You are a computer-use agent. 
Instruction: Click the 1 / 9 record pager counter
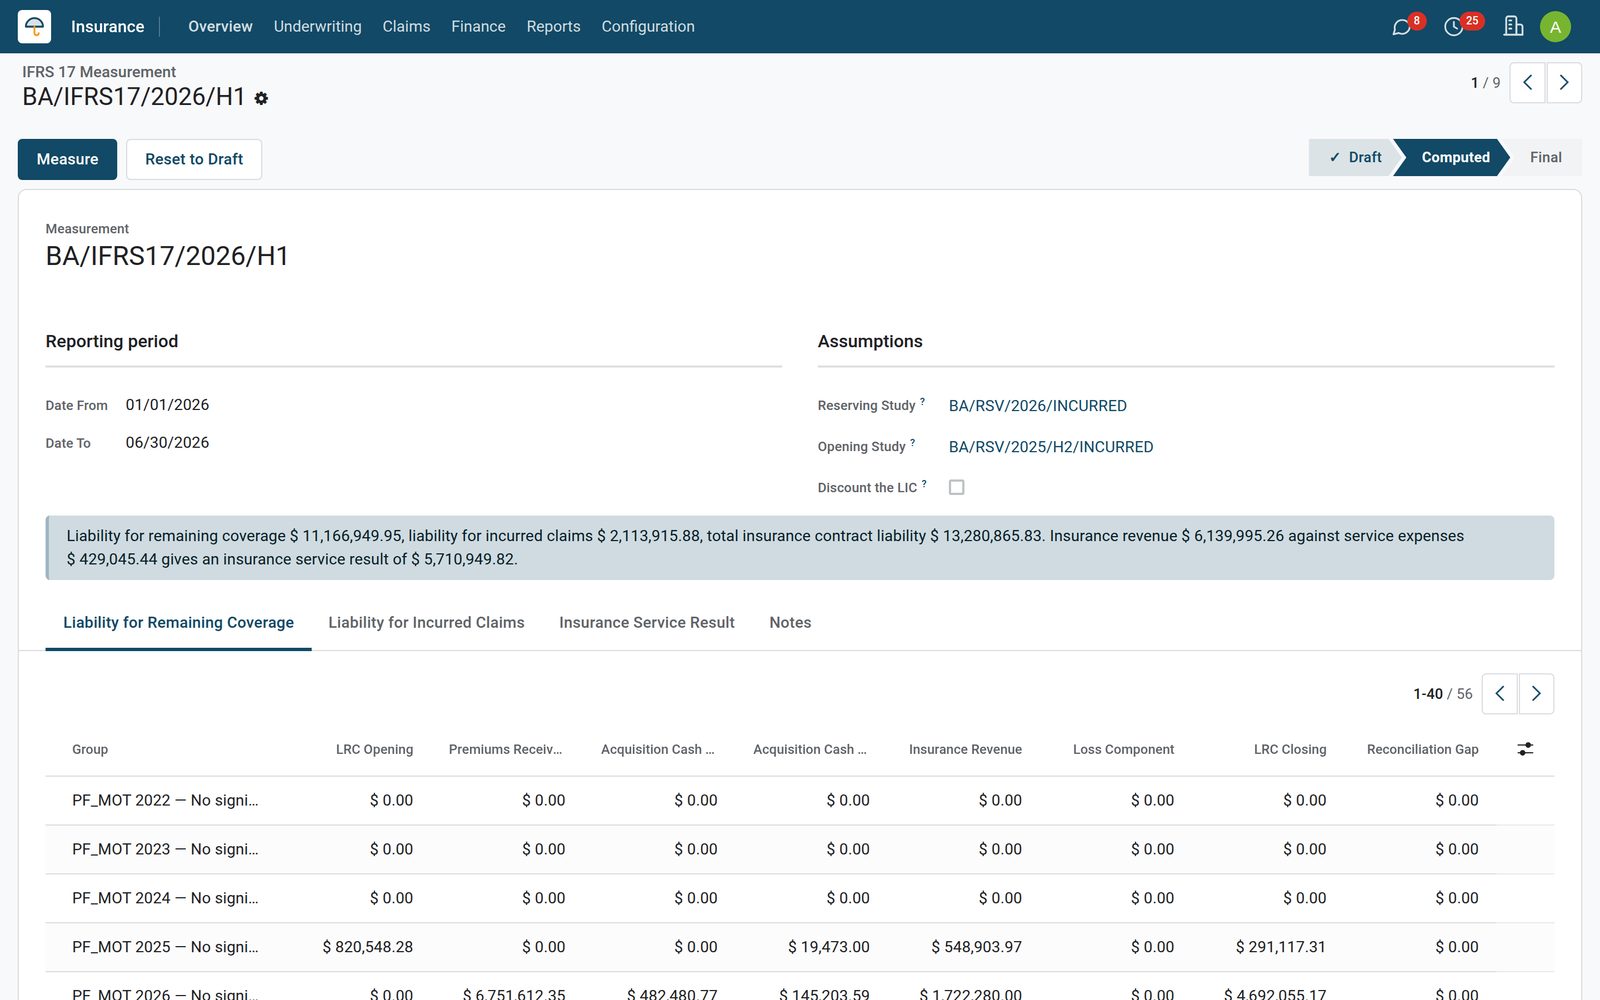point(1485,83)
